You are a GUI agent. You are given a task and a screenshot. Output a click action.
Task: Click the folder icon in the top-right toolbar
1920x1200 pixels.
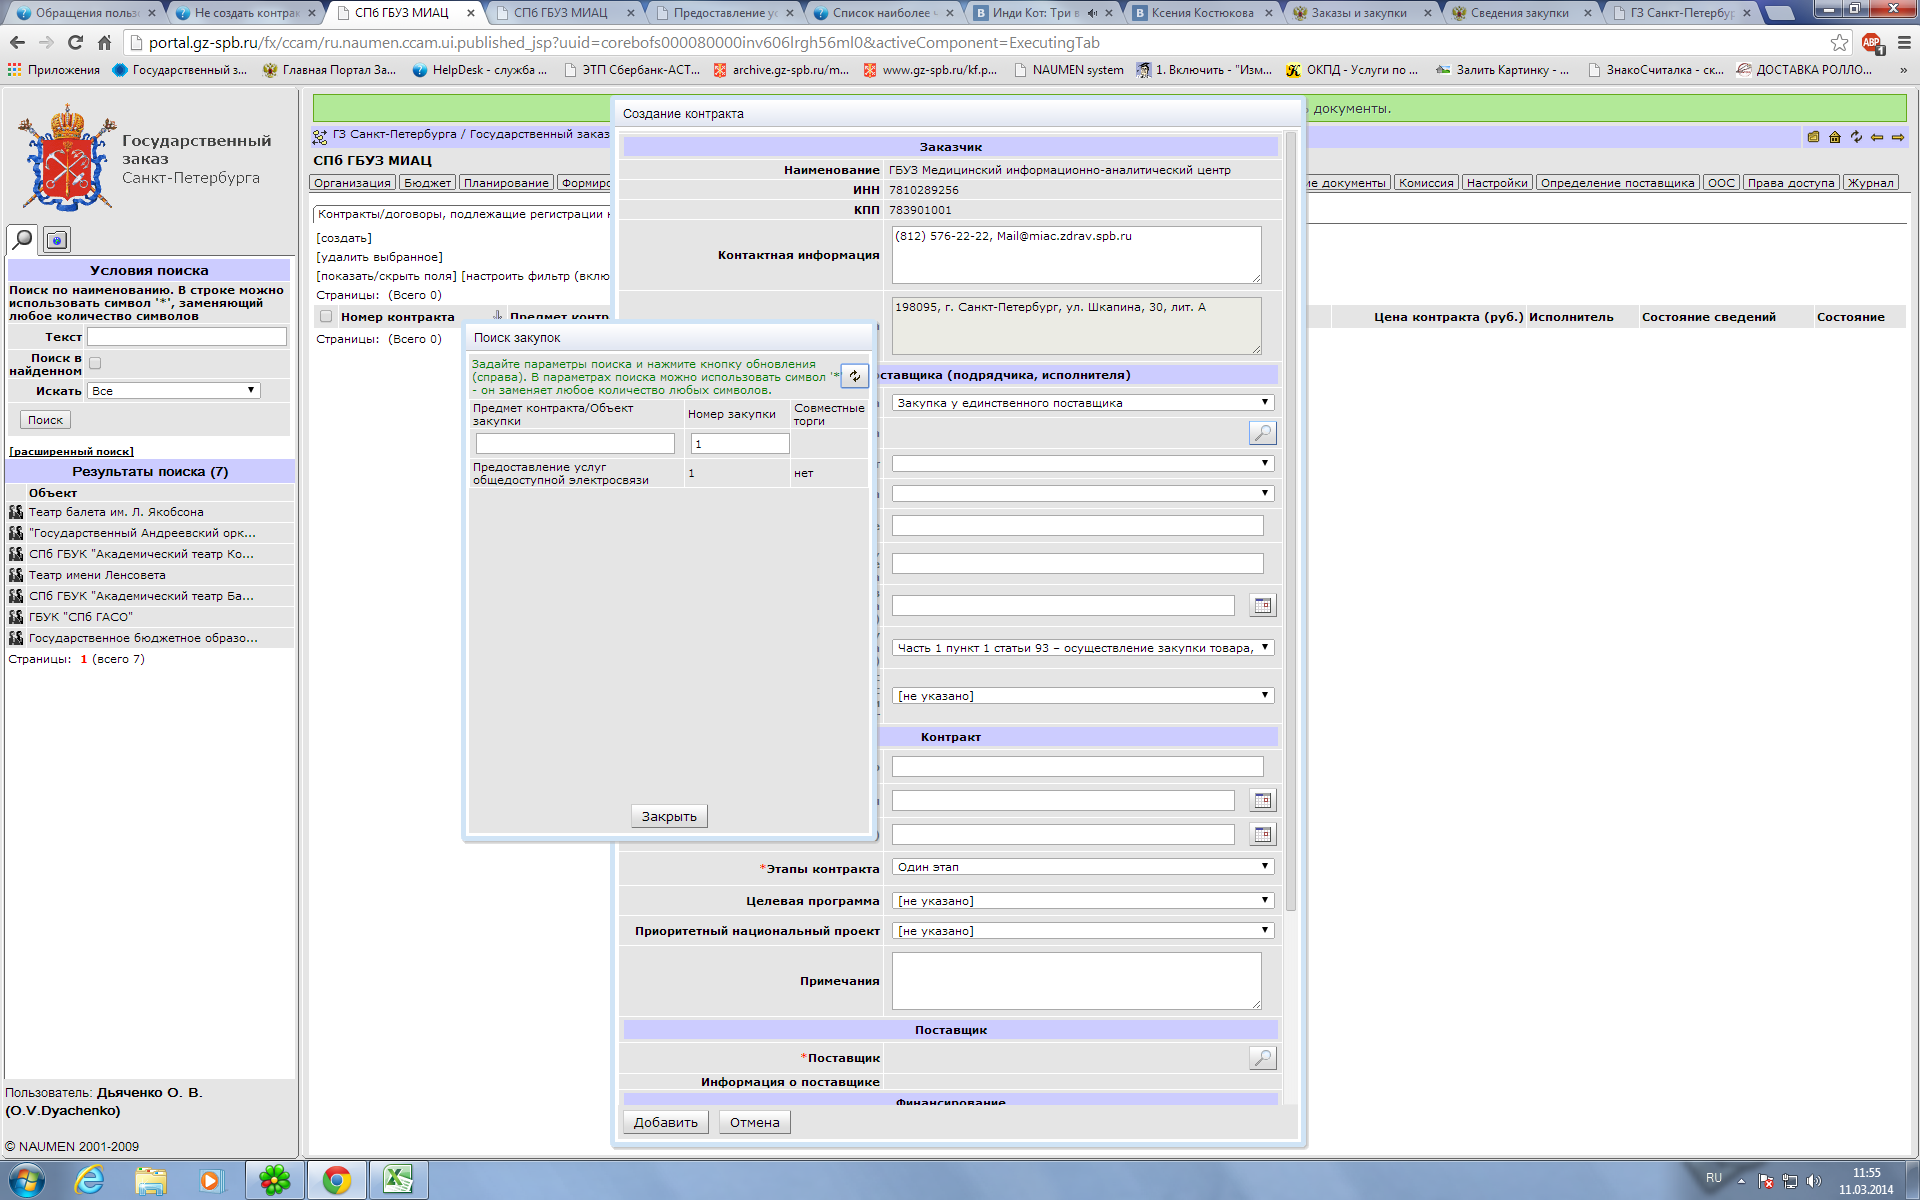pos(1813,137)
